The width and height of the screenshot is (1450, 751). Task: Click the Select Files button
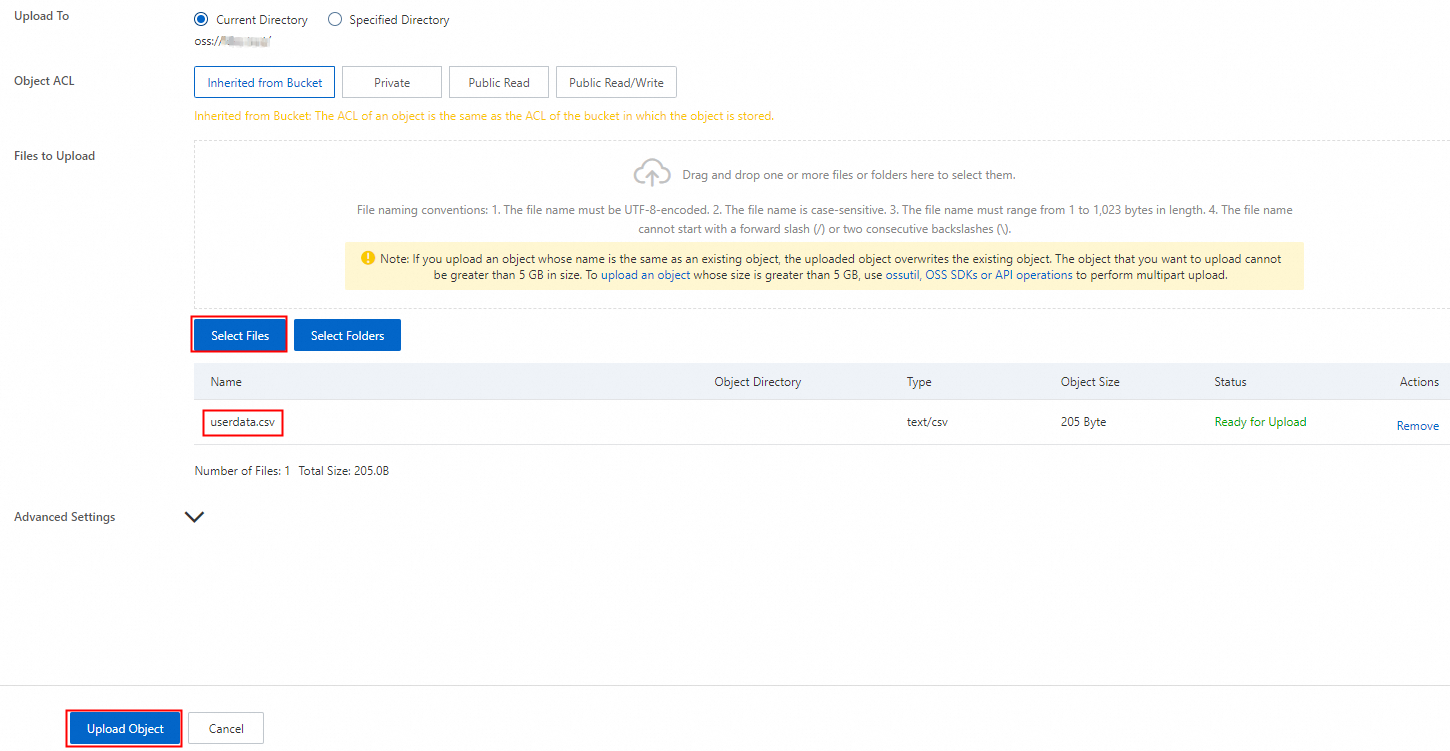click(x=240, y=335)
